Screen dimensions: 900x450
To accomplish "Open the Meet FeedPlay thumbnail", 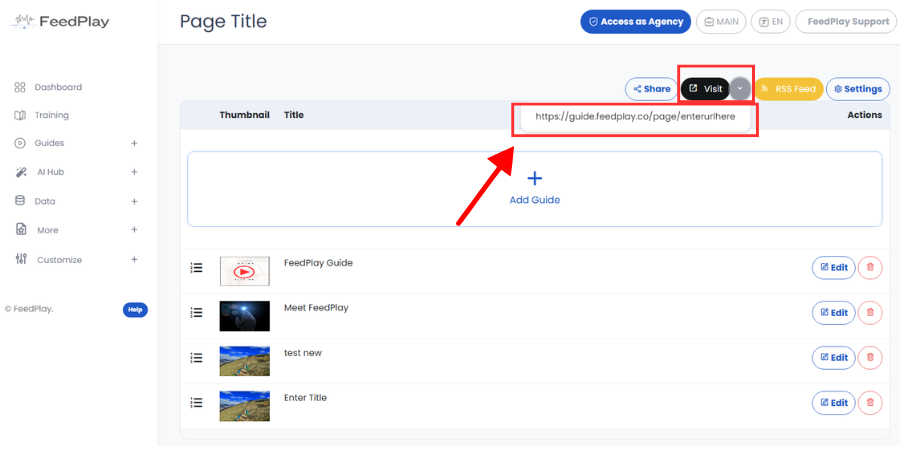I will 245,316.
